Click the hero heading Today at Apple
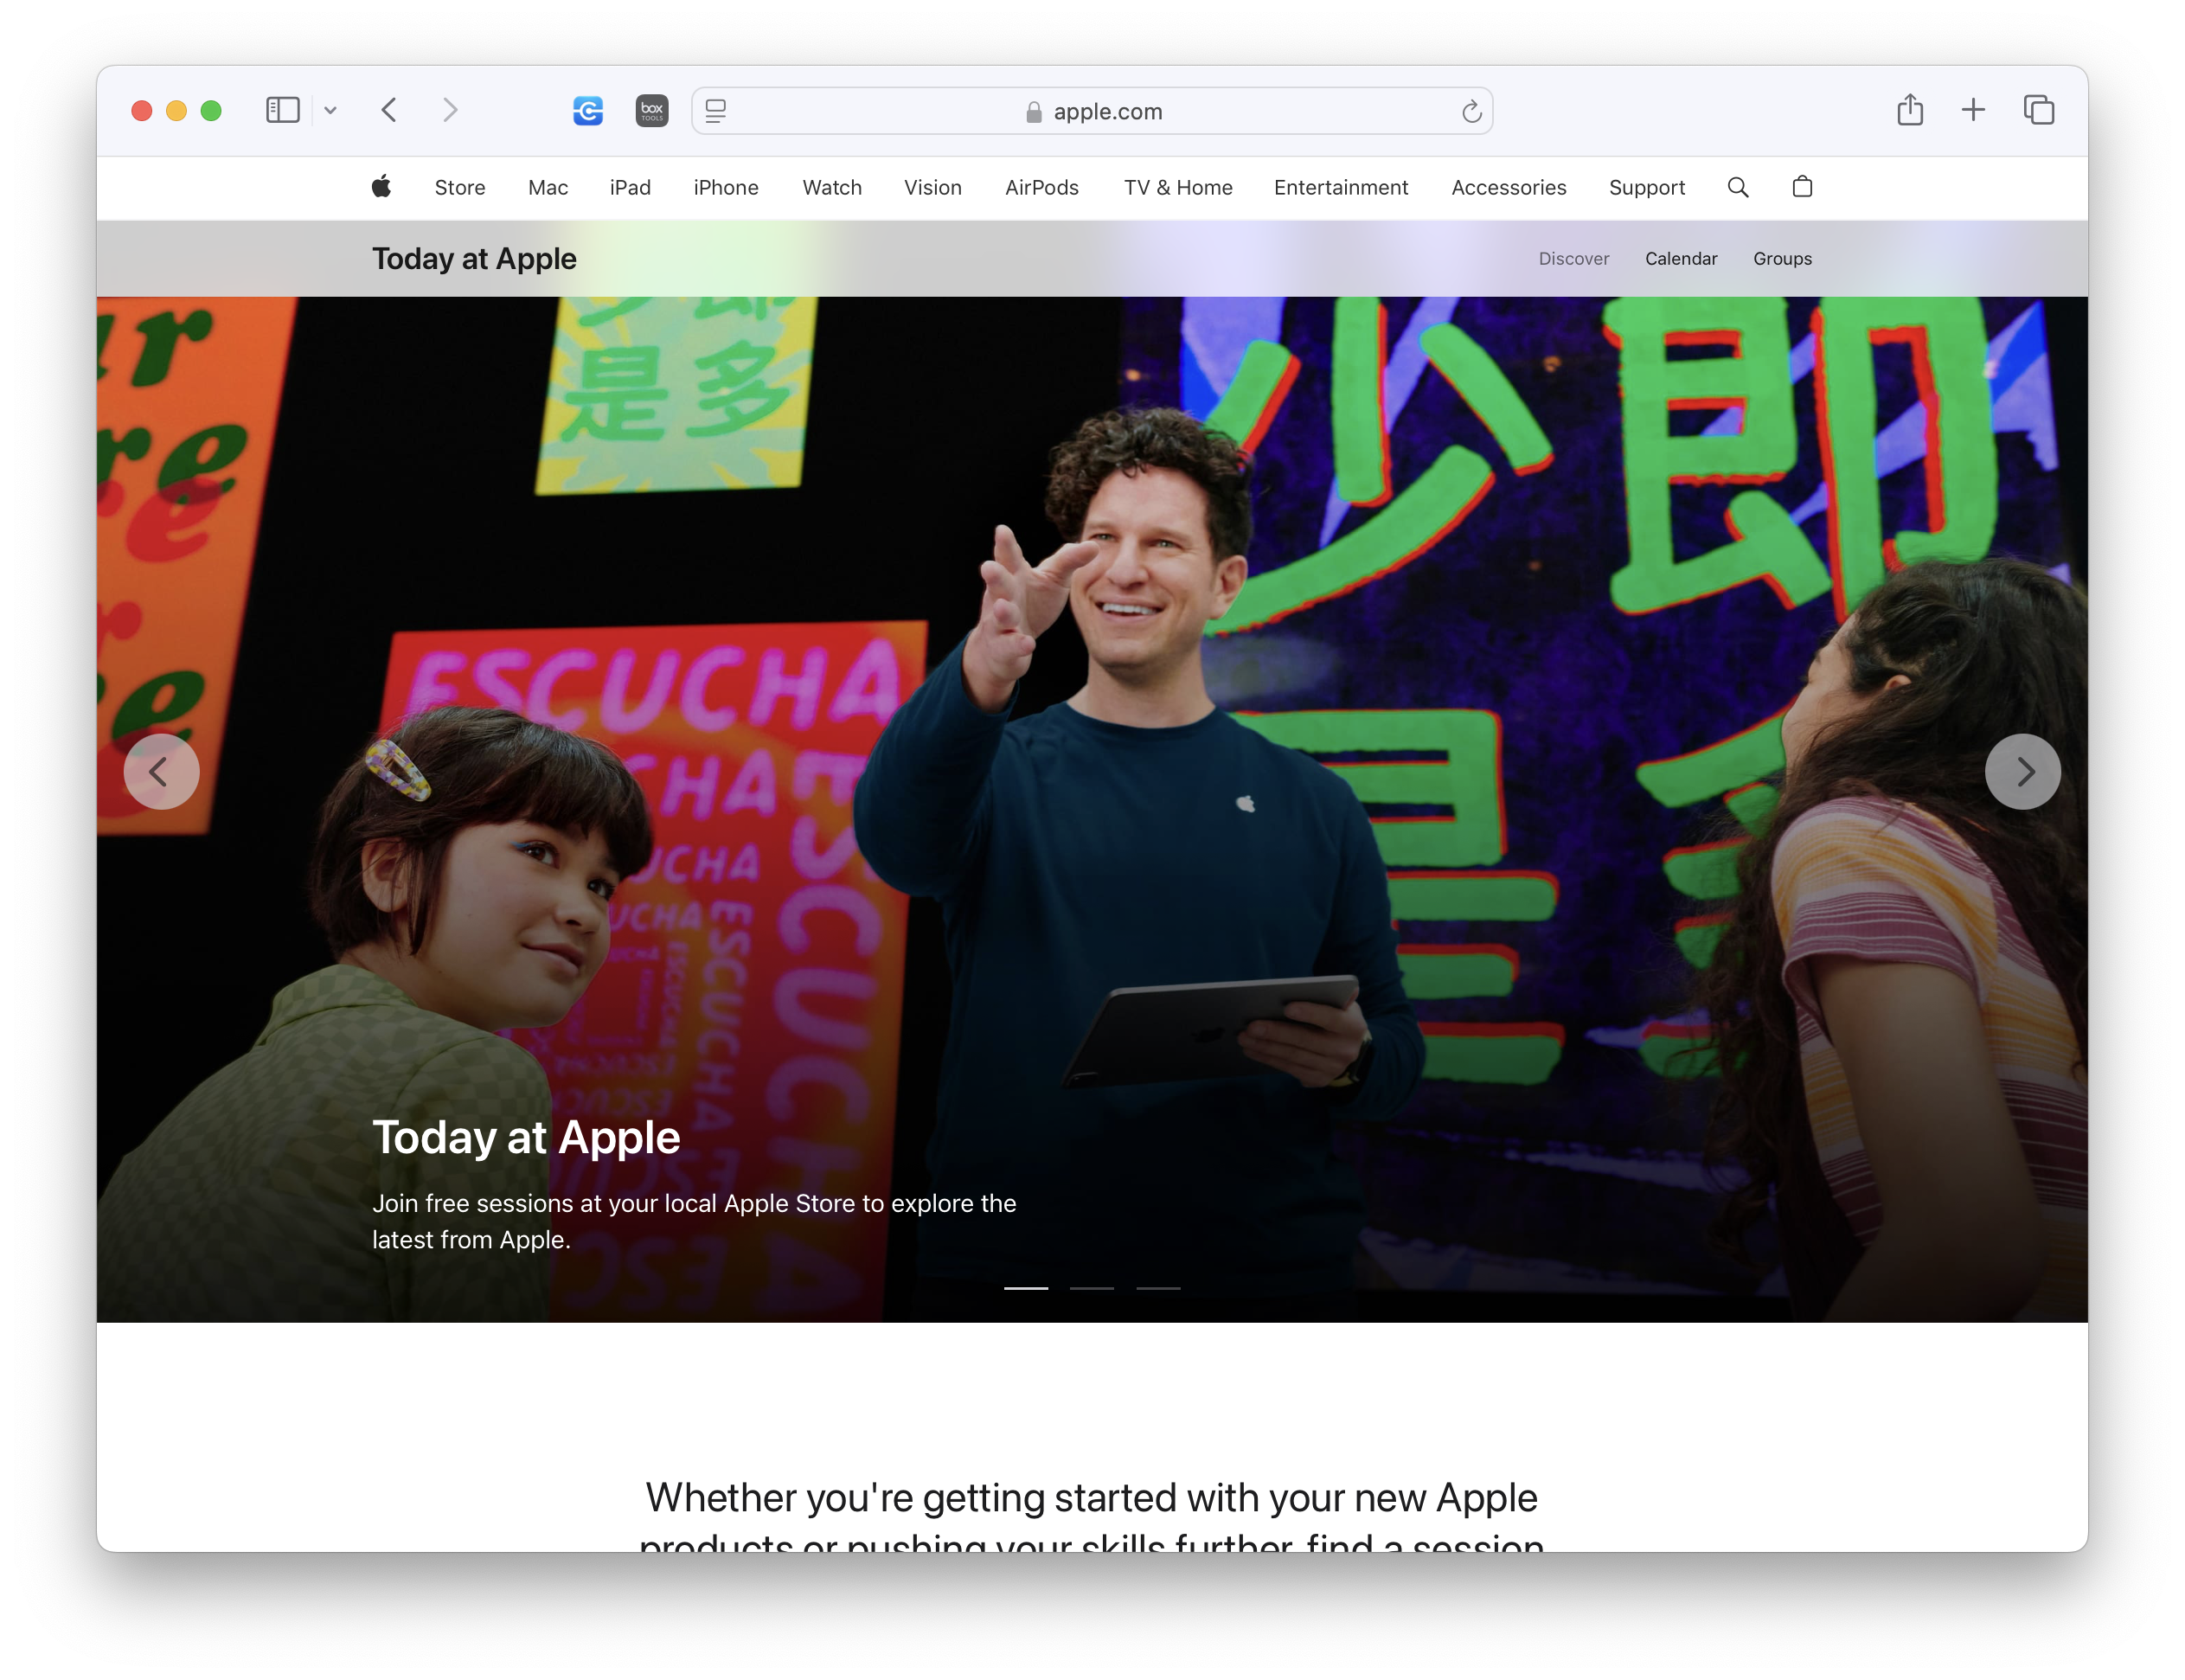 click(526, 1138)
